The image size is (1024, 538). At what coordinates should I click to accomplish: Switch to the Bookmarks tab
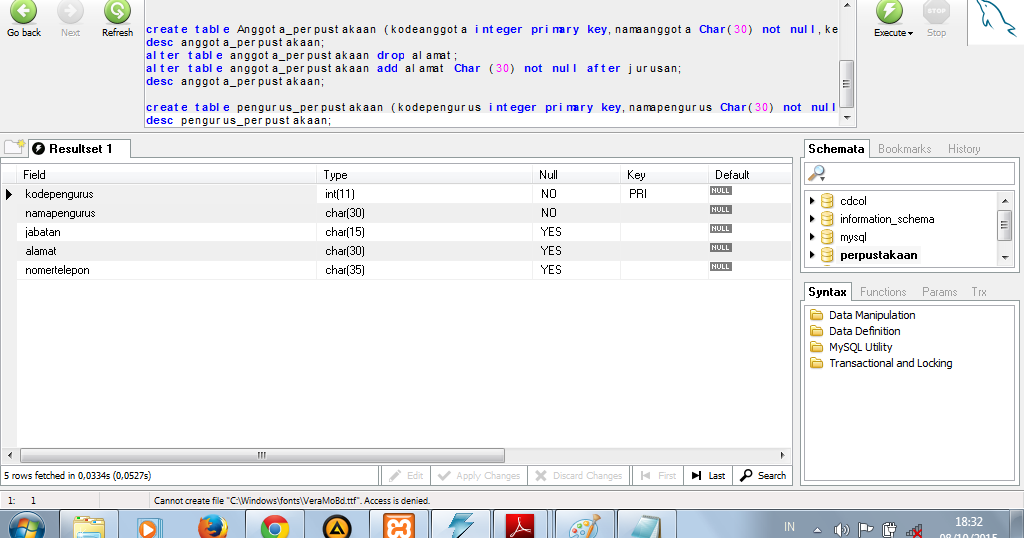coord(904,149)
